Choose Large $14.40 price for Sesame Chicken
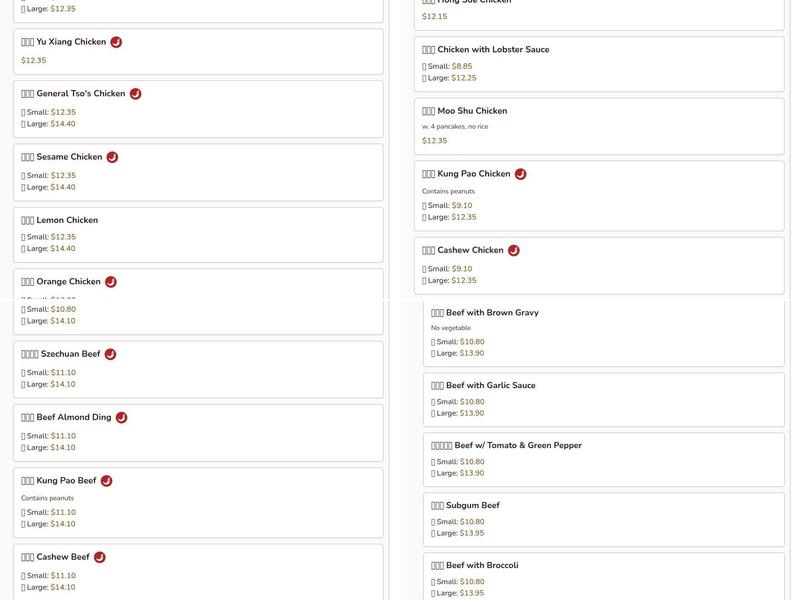Image resolution: width=800 pixels, height=600 pixels. pos(48,187)
